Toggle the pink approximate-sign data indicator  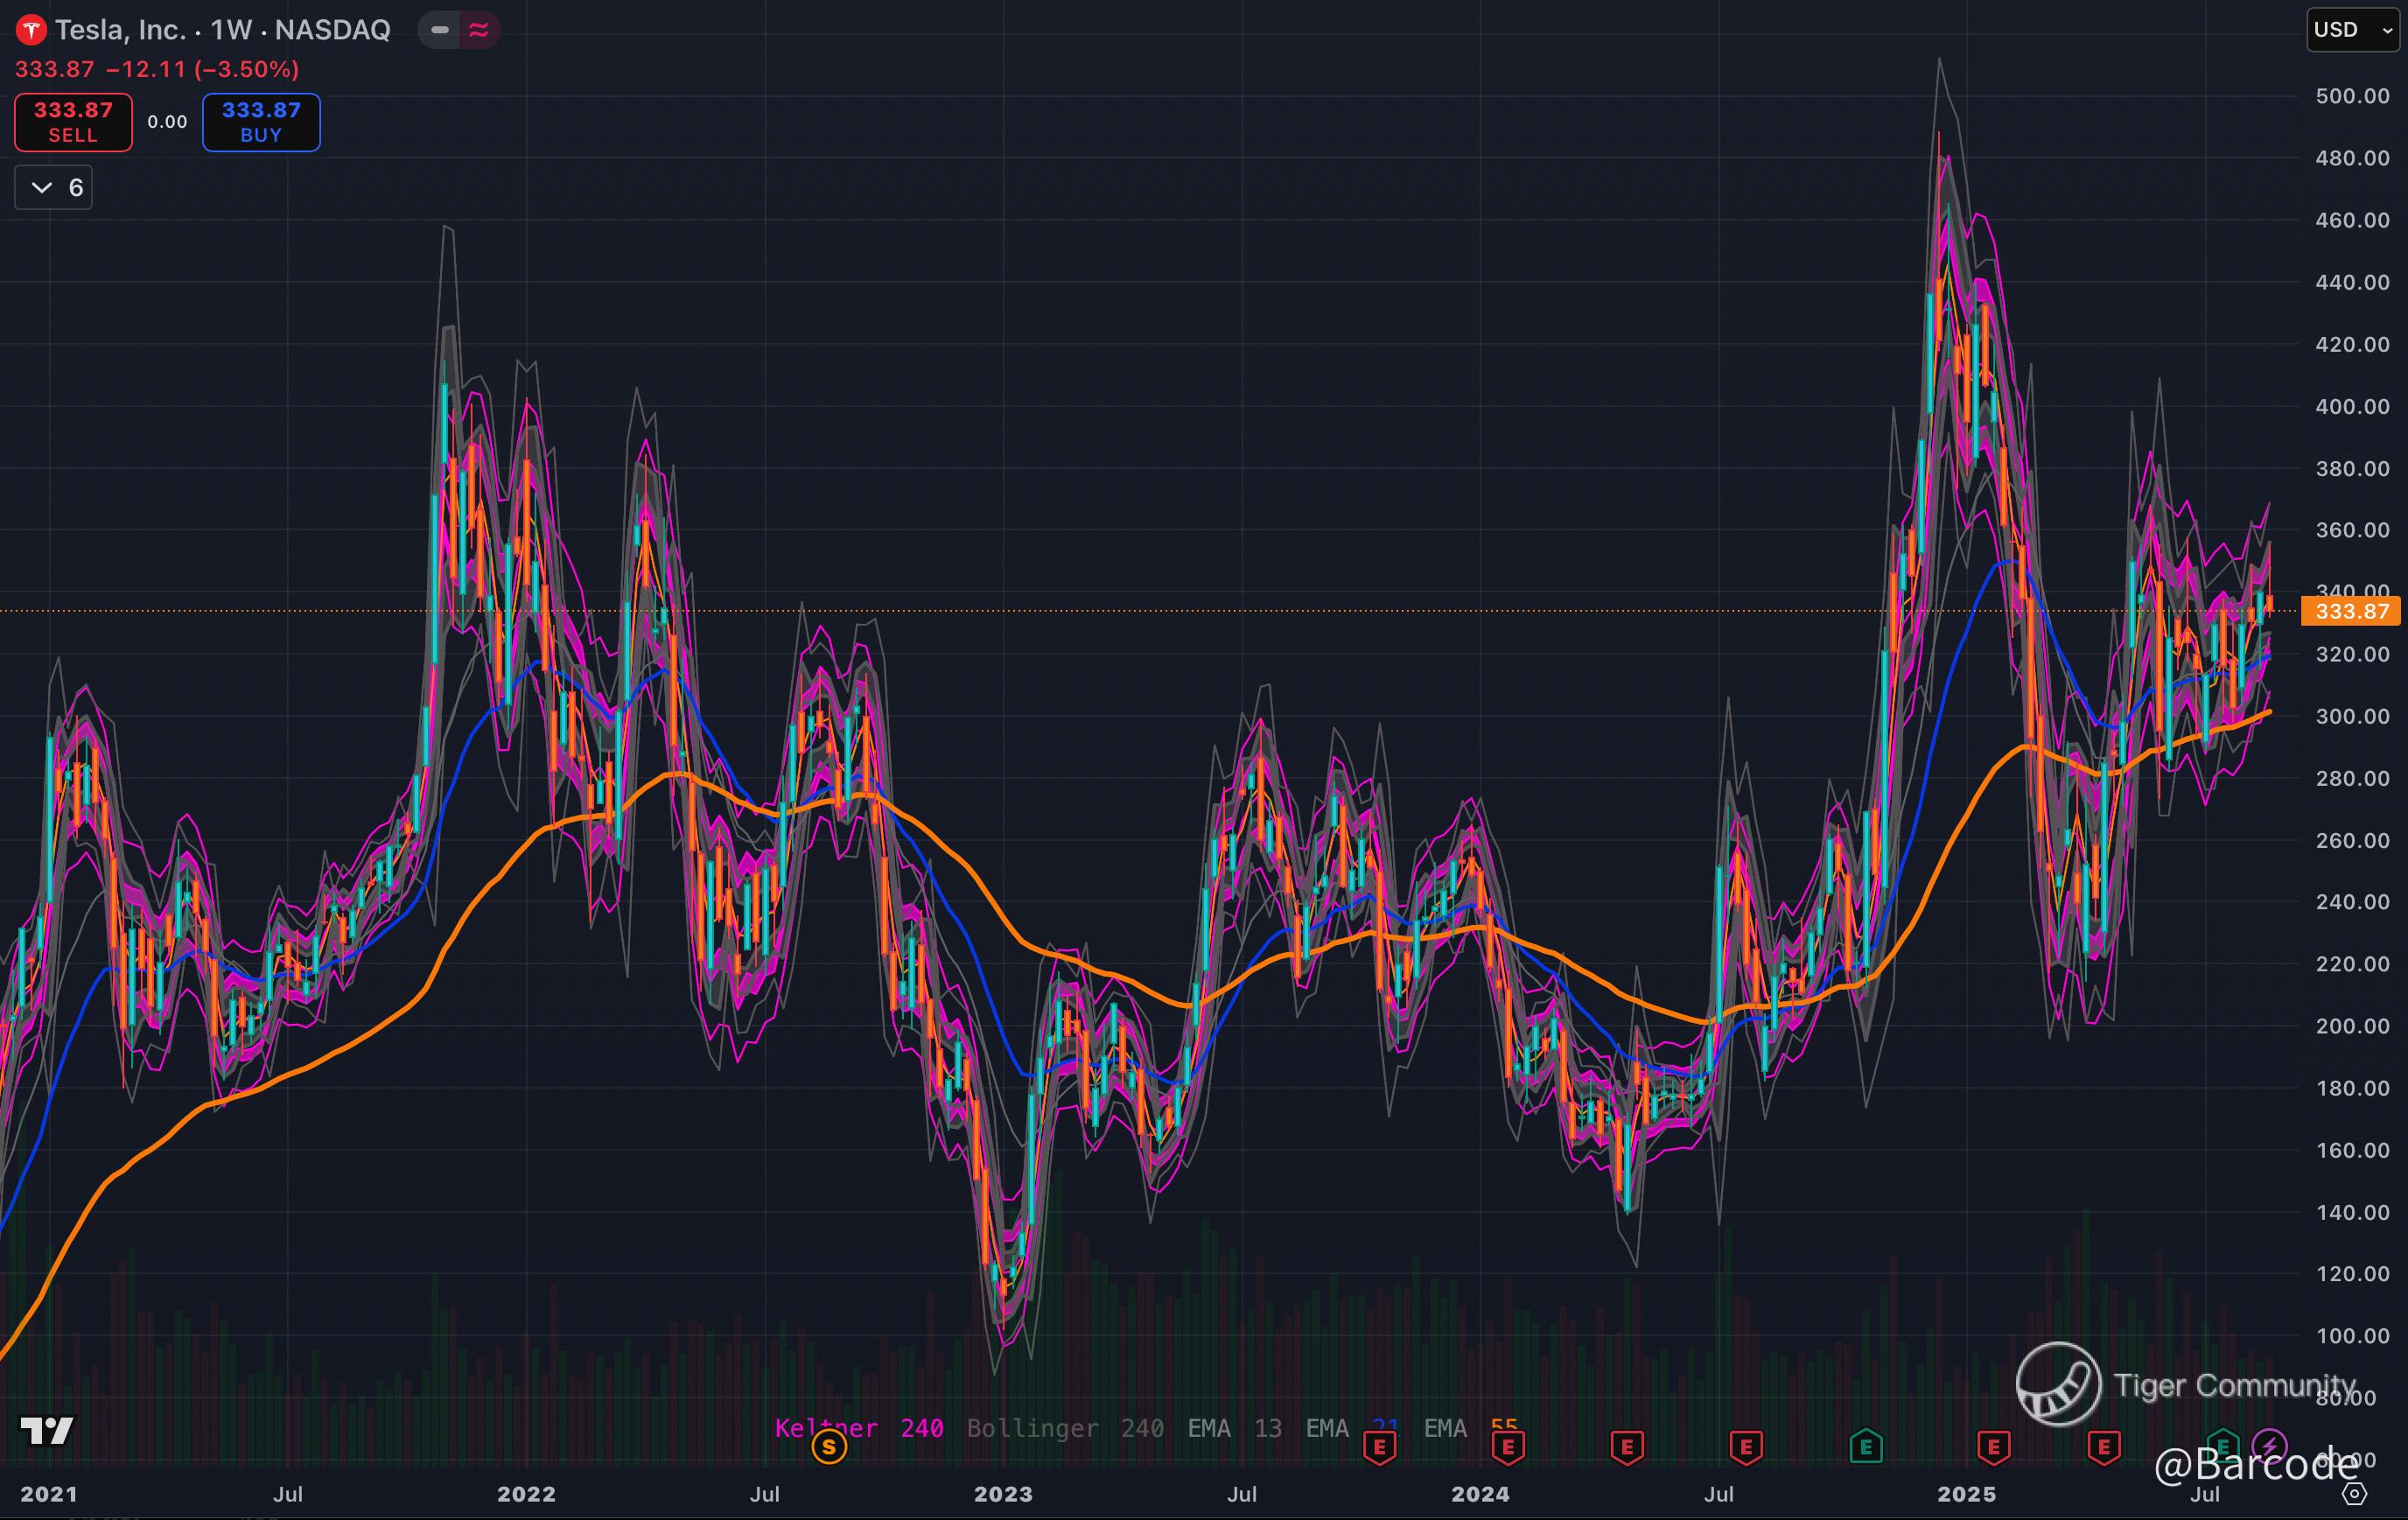tap(479, 30)
